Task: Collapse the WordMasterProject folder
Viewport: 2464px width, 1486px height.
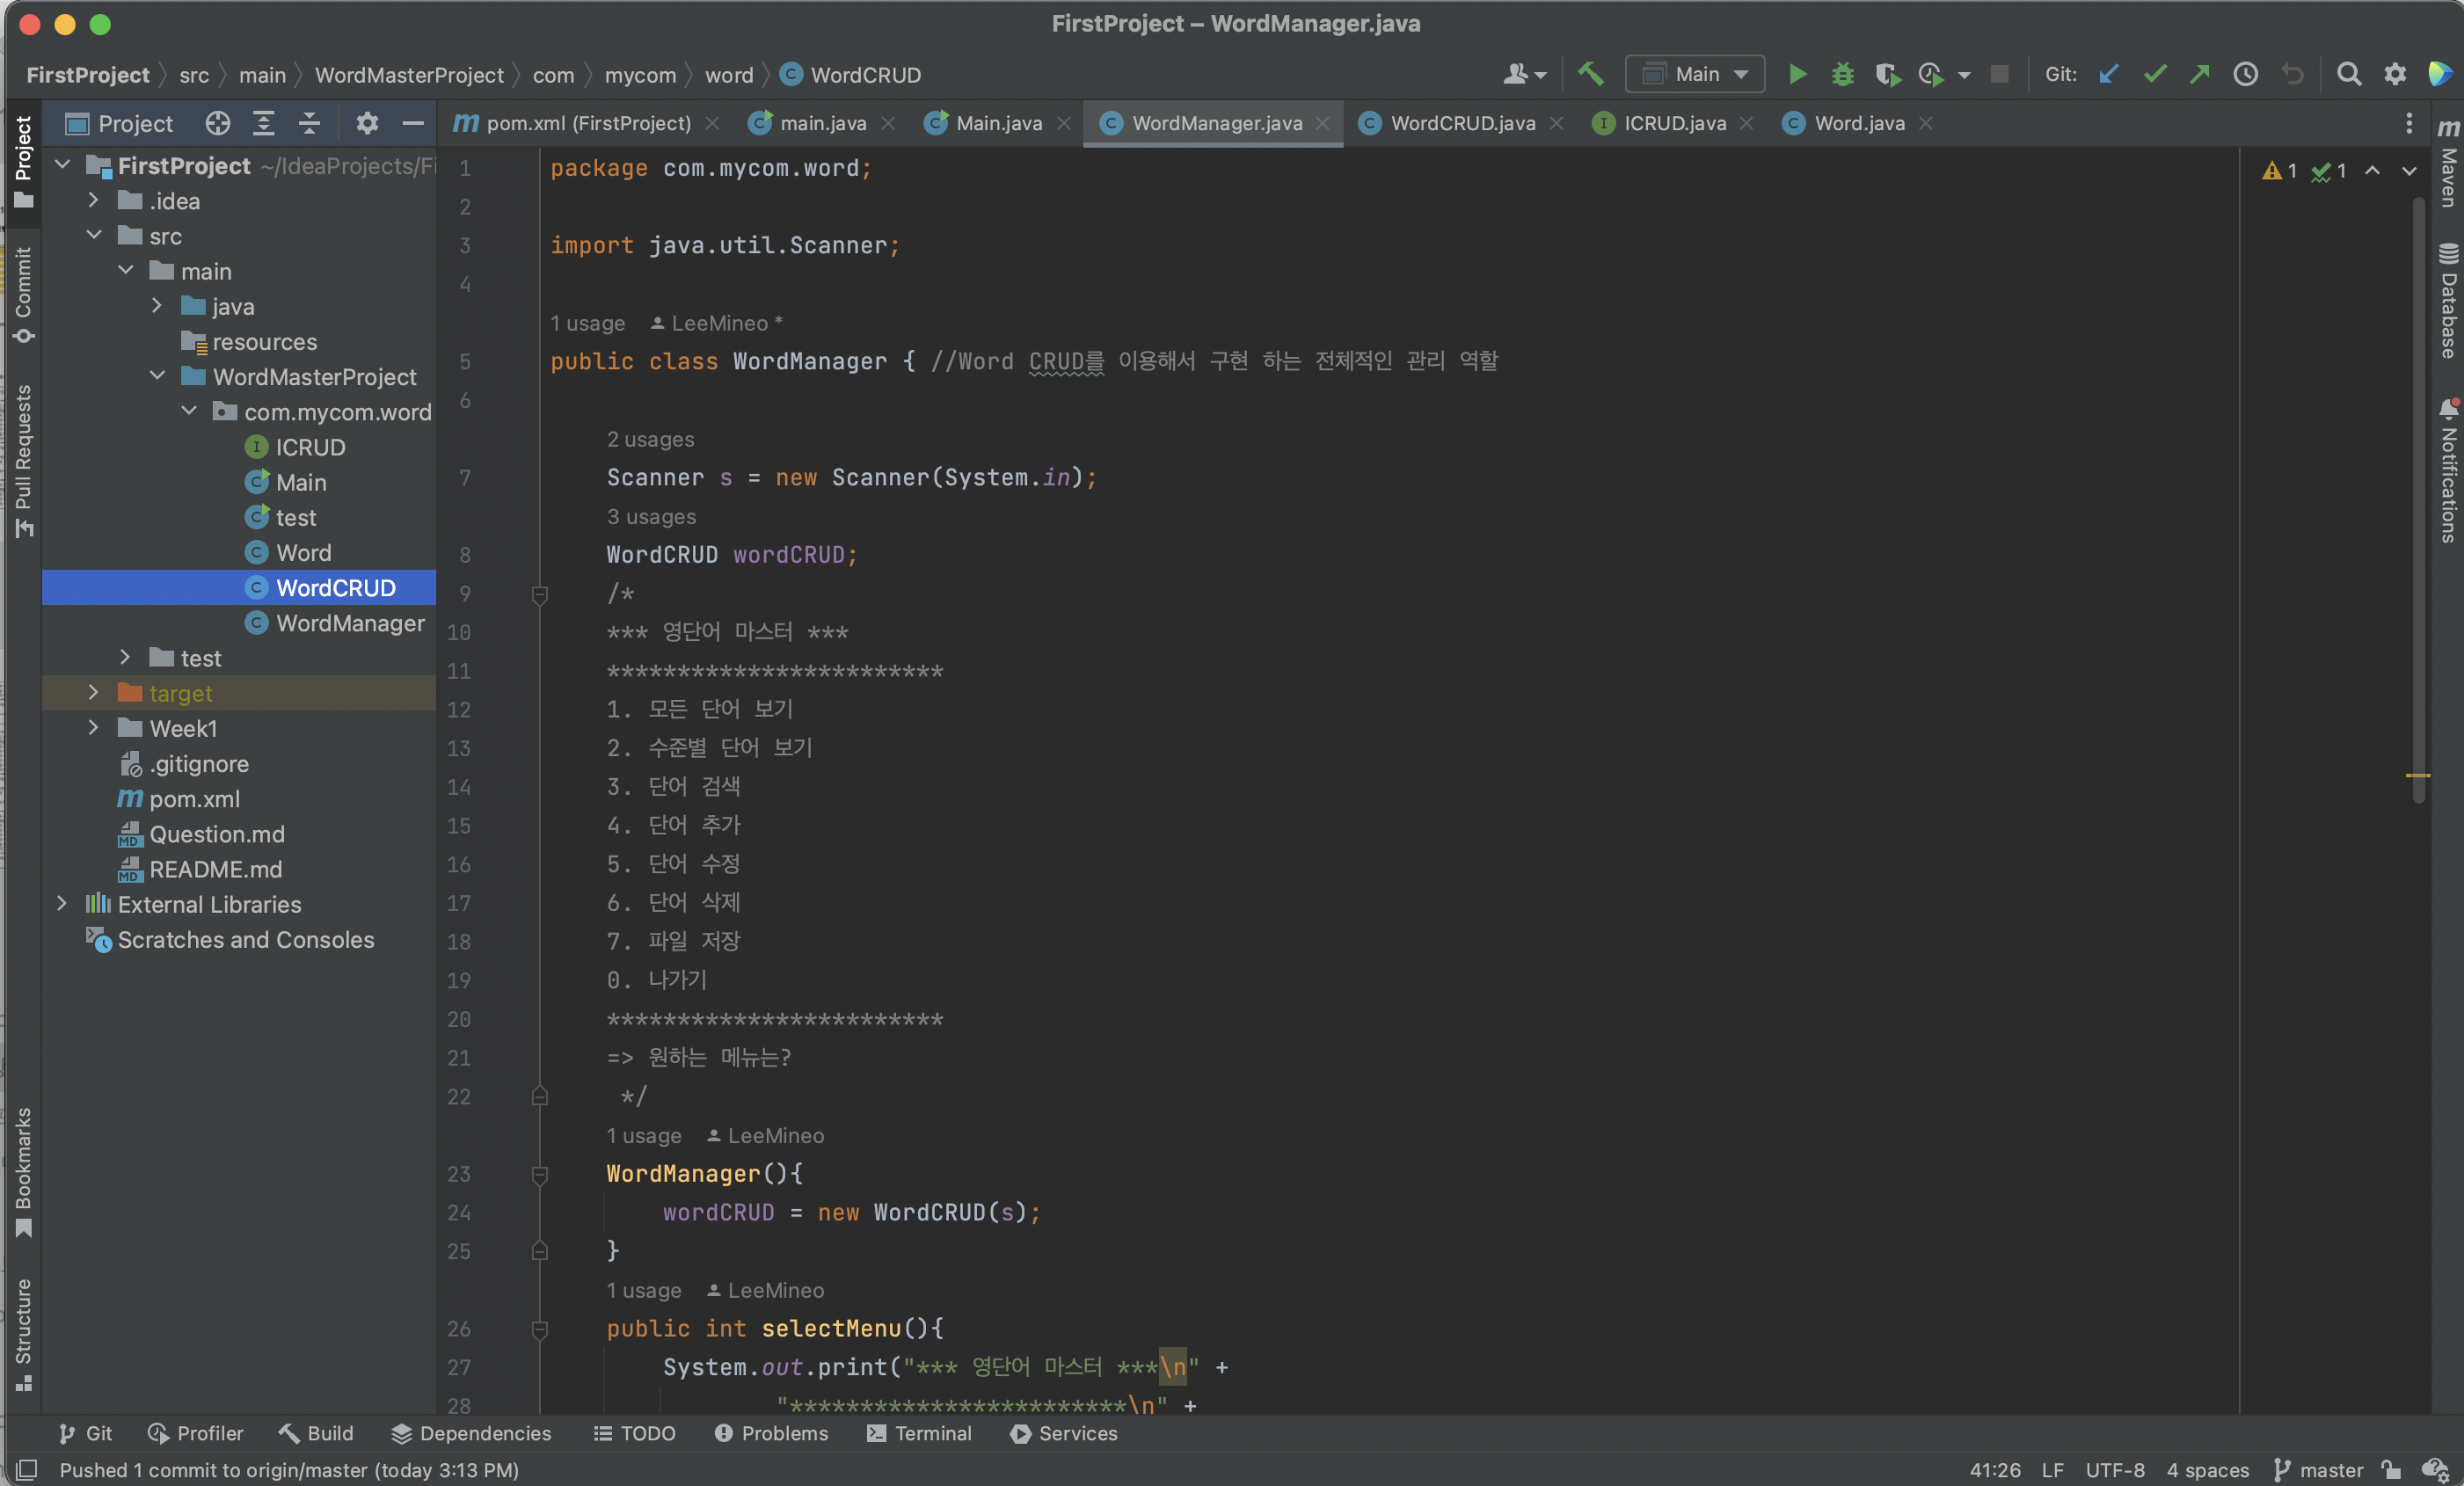Action: 157,376
